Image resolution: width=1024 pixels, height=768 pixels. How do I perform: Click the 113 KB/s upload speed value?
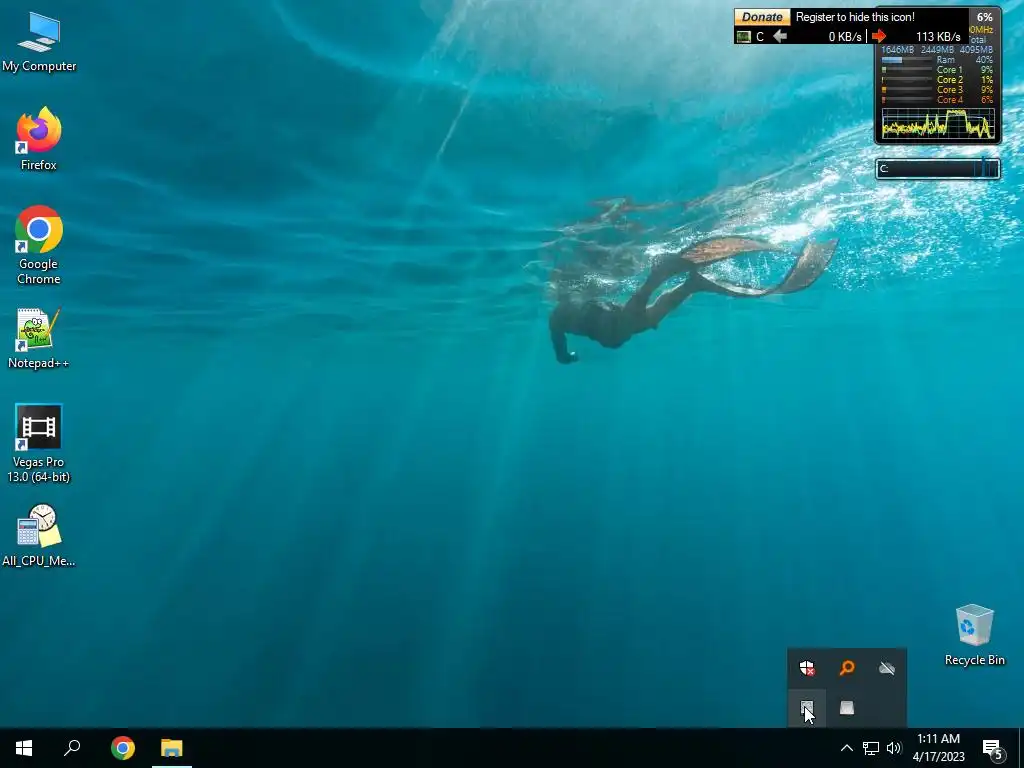click(938, 37)
